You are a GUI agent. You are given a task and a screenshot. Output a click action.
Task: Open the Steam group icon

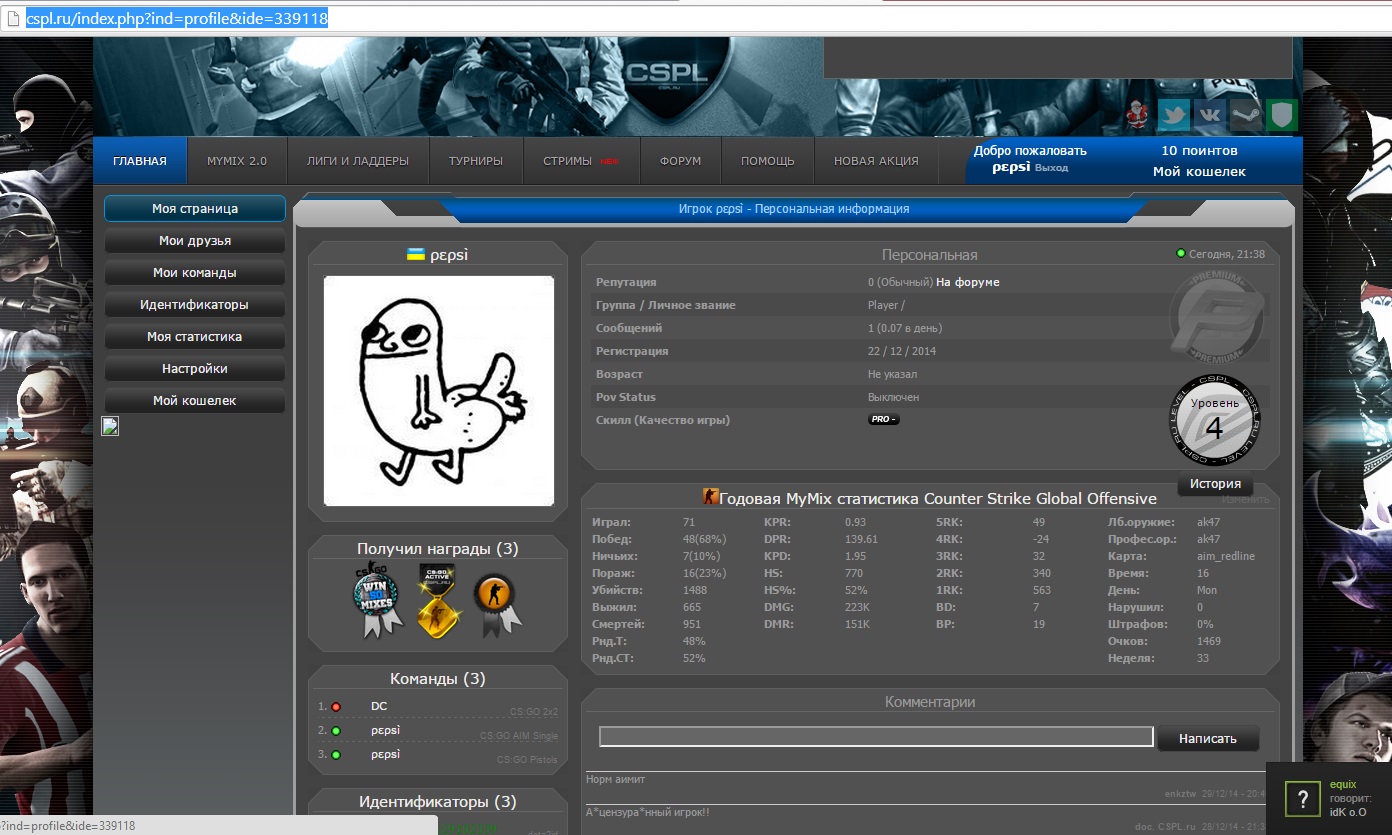[1245, 115]
